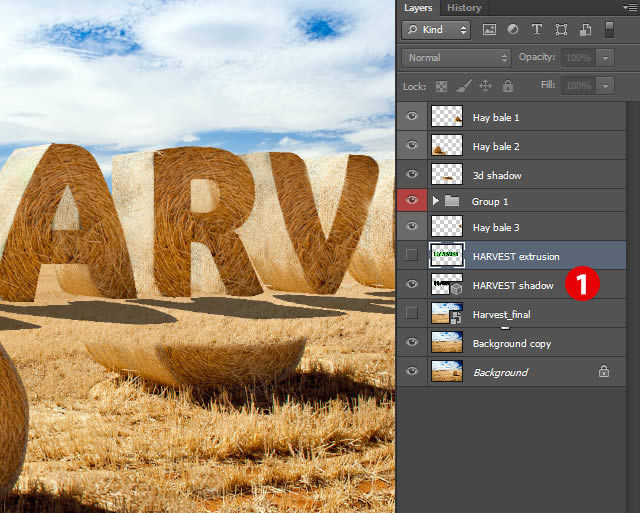Screen dimensions: 640x513
Task: Click the Lock all padlock icon
Action: coord(508,86)
